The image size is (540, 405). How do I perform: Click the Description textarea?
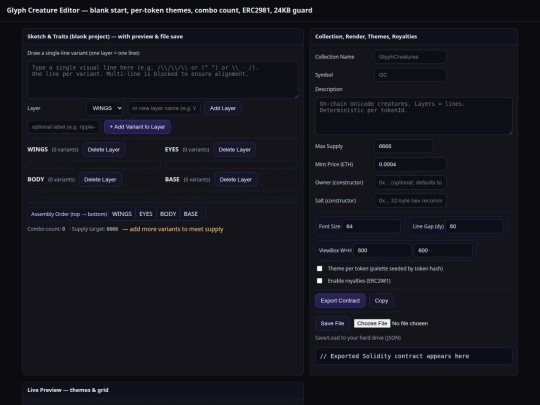(414, 116)
